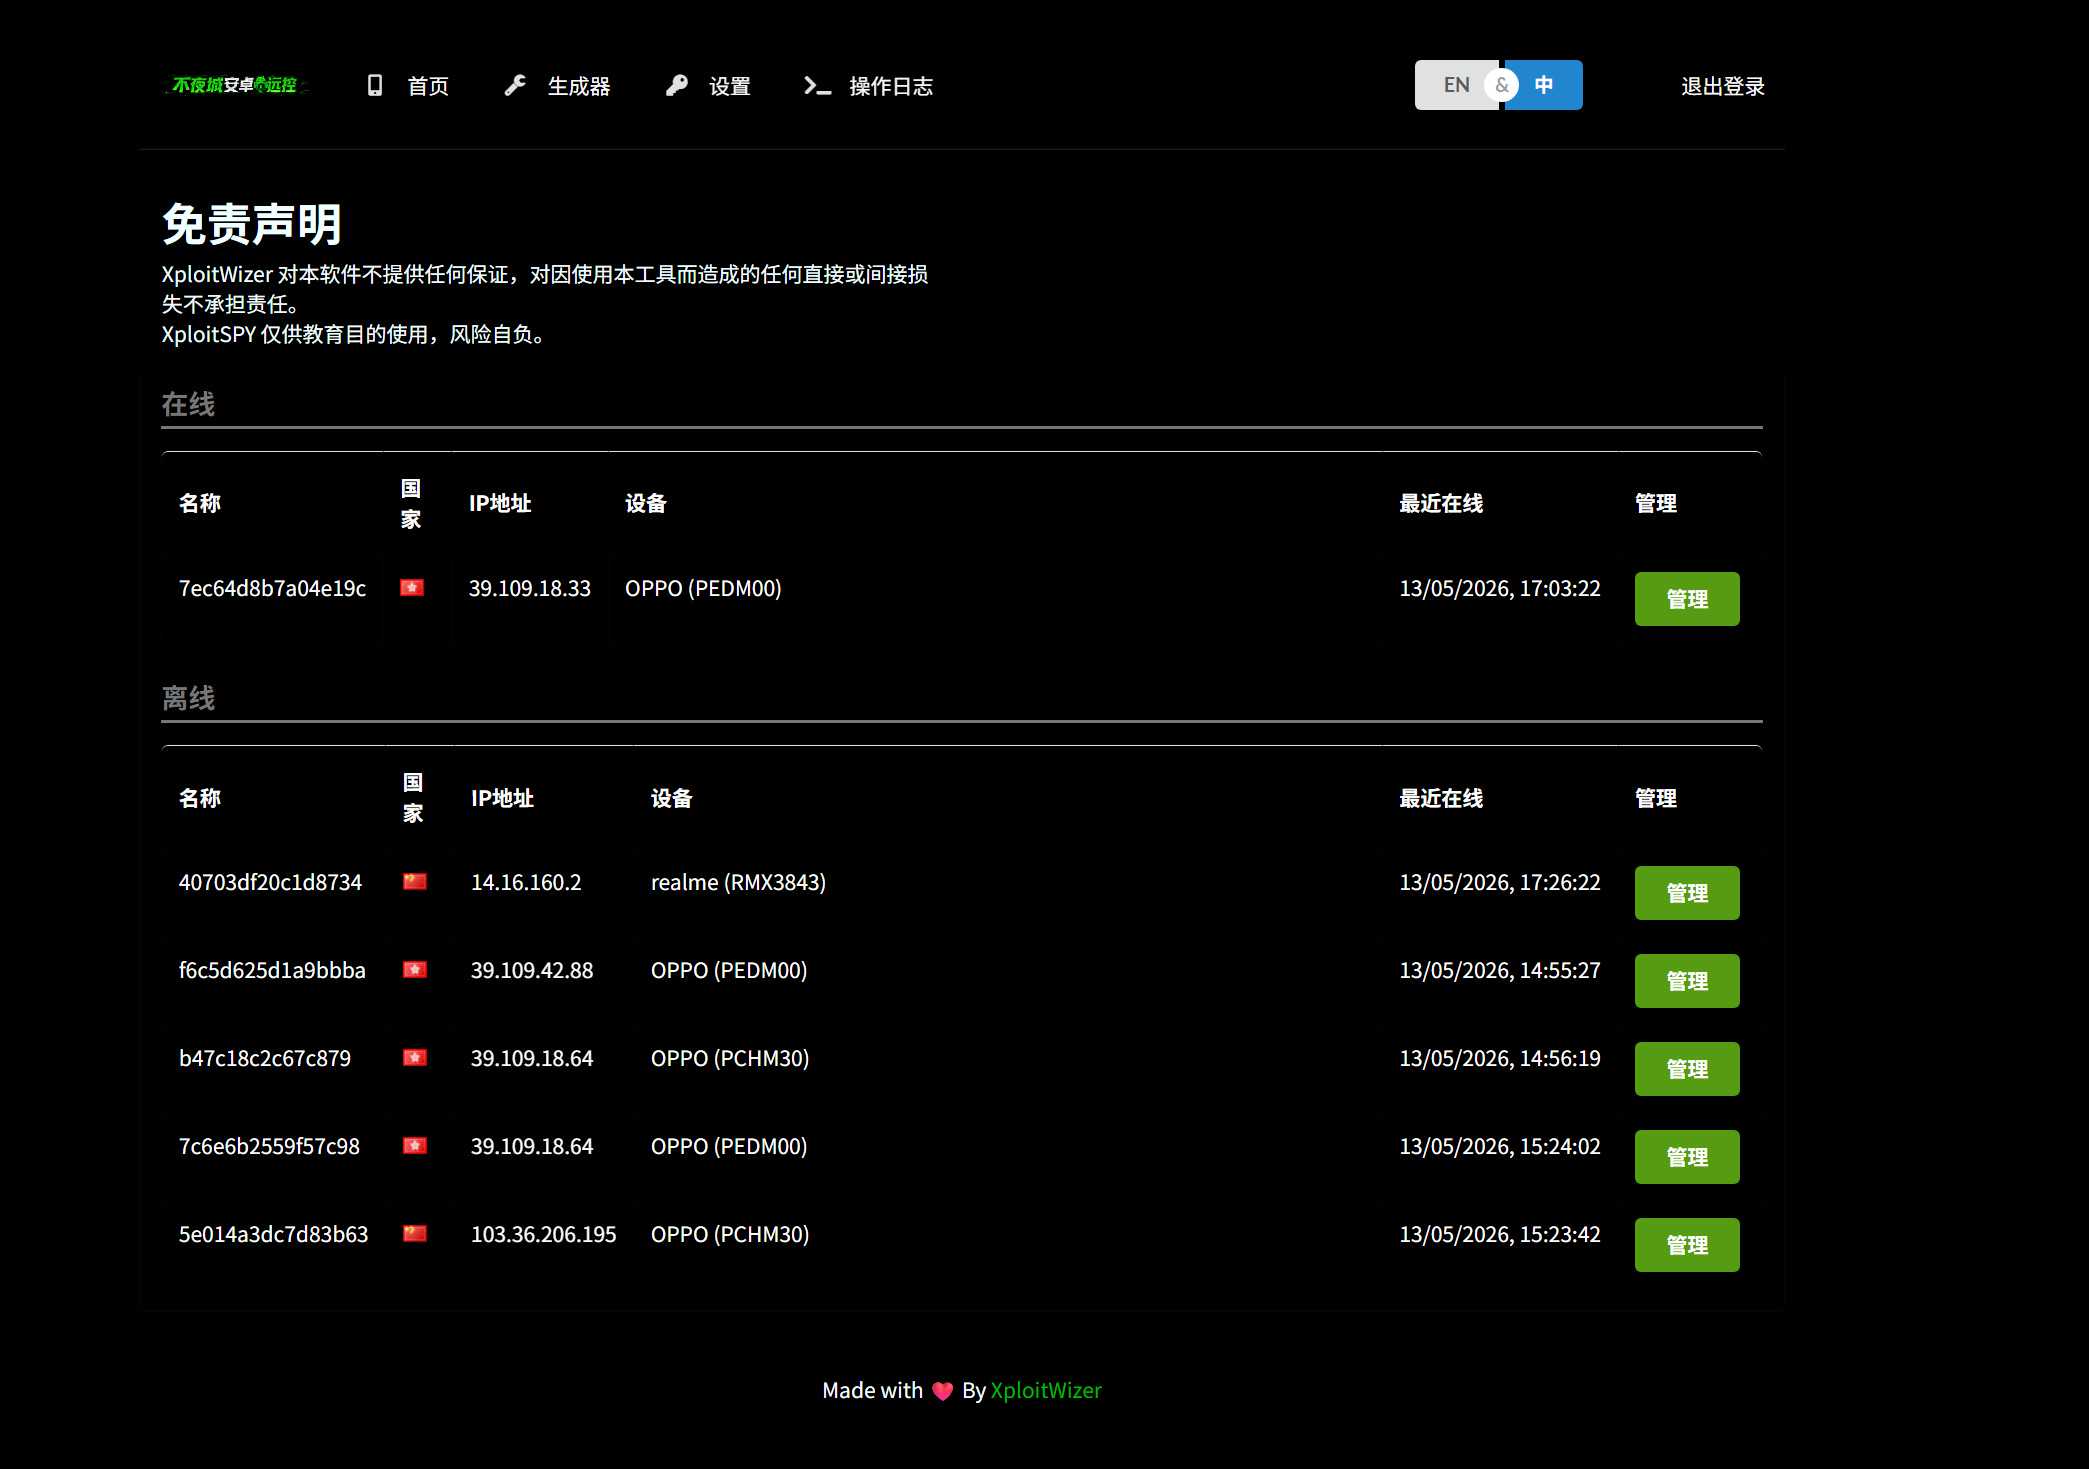Click 管理 for device b47c18c2c67c879
This screenshot has width=2089, height=1469.
1687,1069
